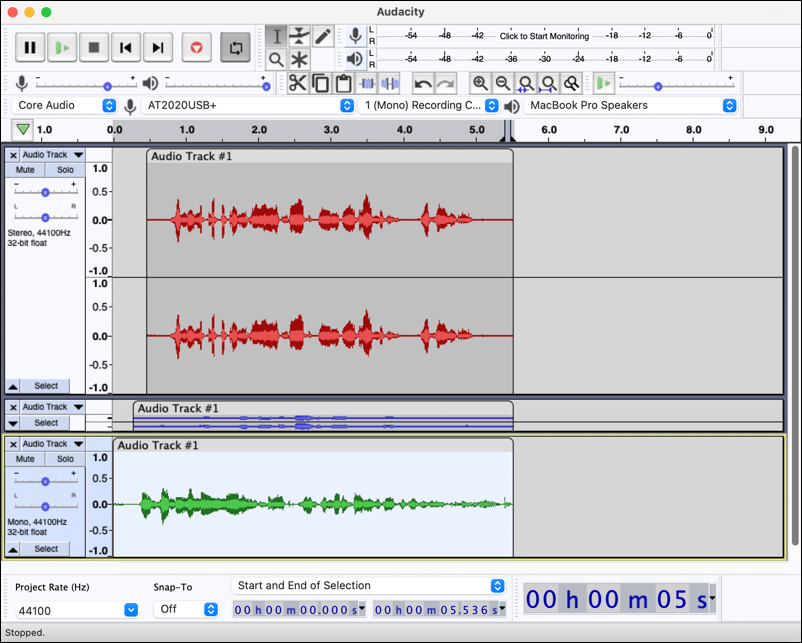Mute the mono green track
This screenshot has width=802, height=643.
[x=25, y=459]
